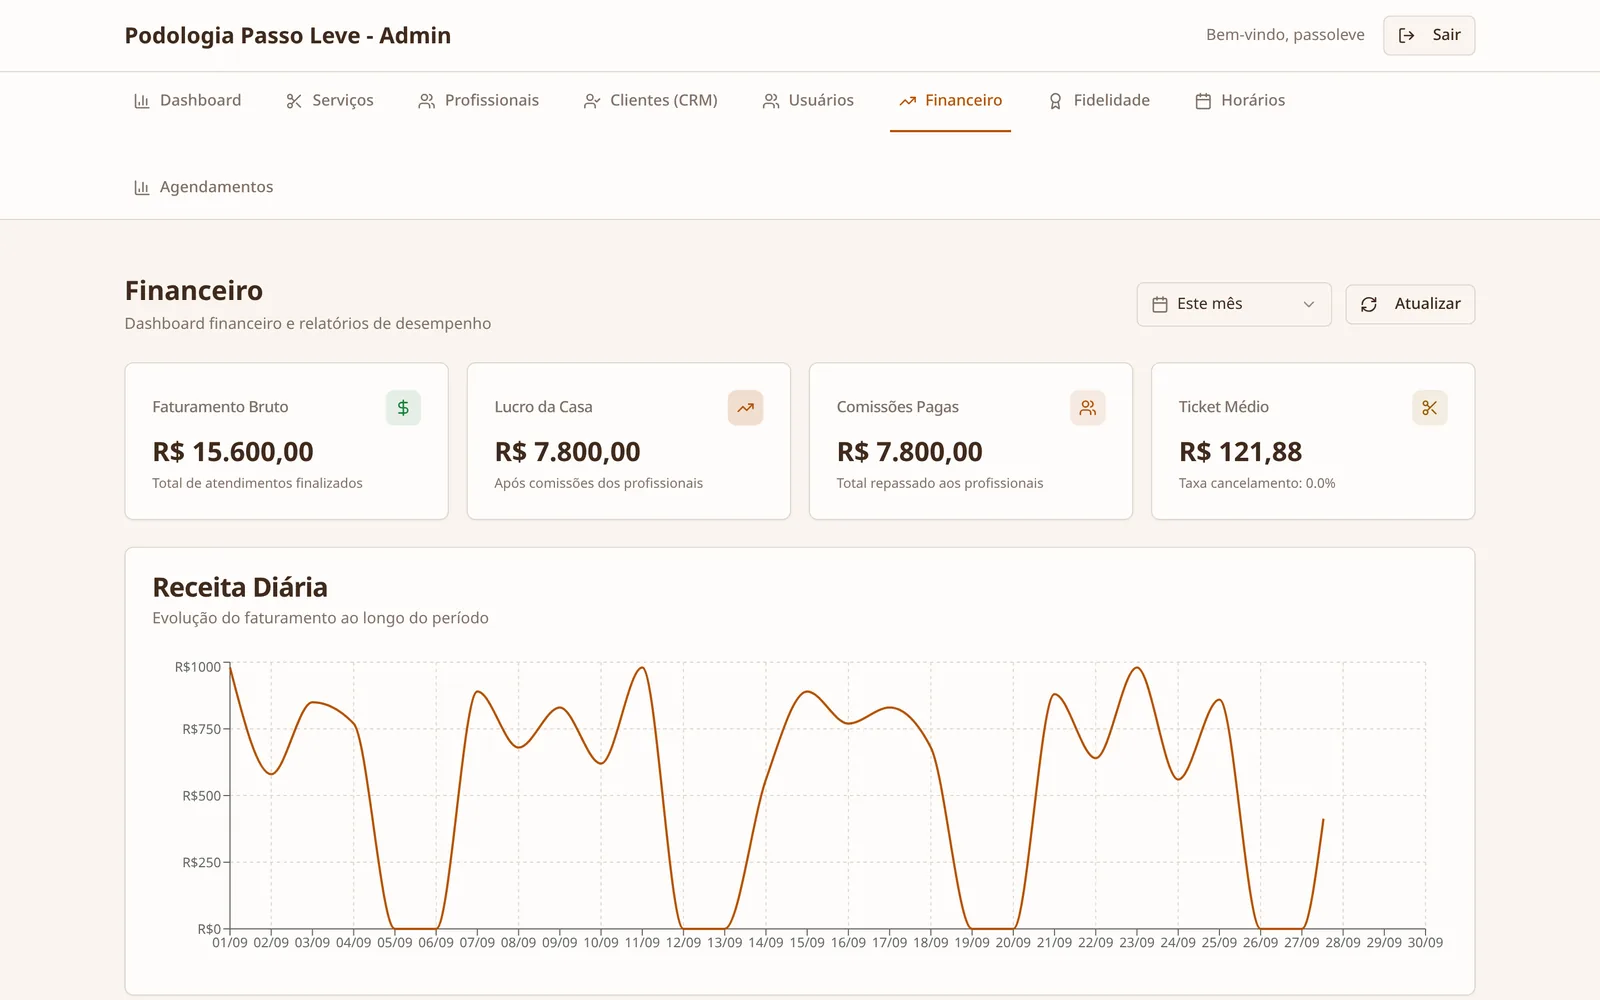The image size is (1600, 1000).
Task: Click the people icon in Comissões Pagas card
Action: tap(1087, 408)
